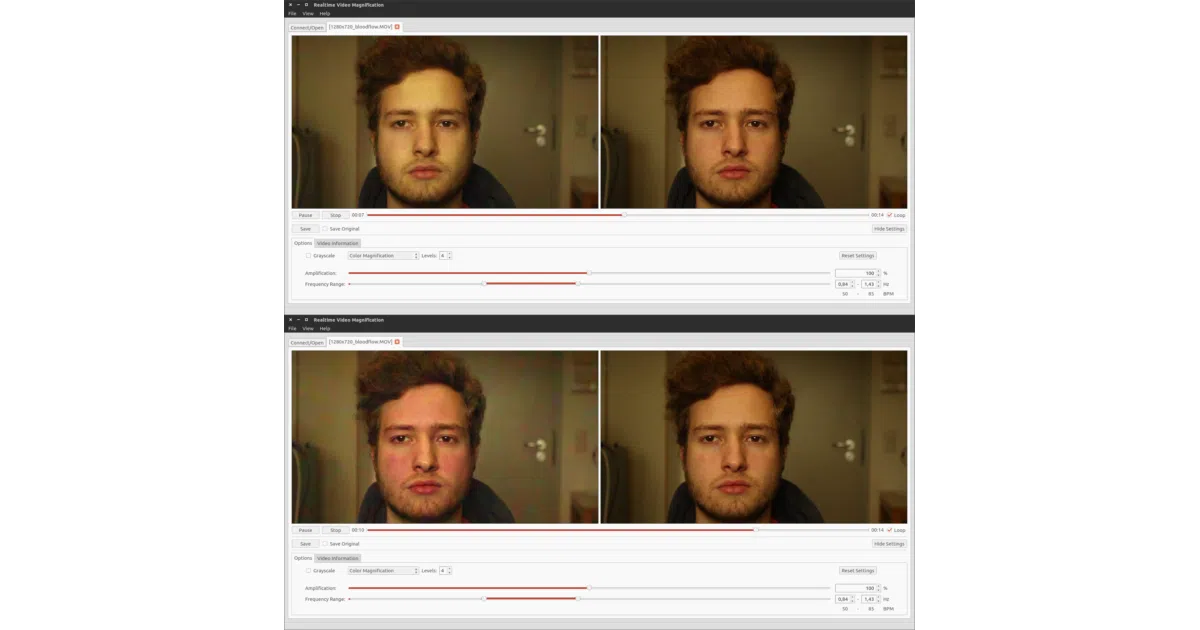
Task: Enable Grayscale in the 00:07 window
Action: pyautogui.click(x=320, y=256)
